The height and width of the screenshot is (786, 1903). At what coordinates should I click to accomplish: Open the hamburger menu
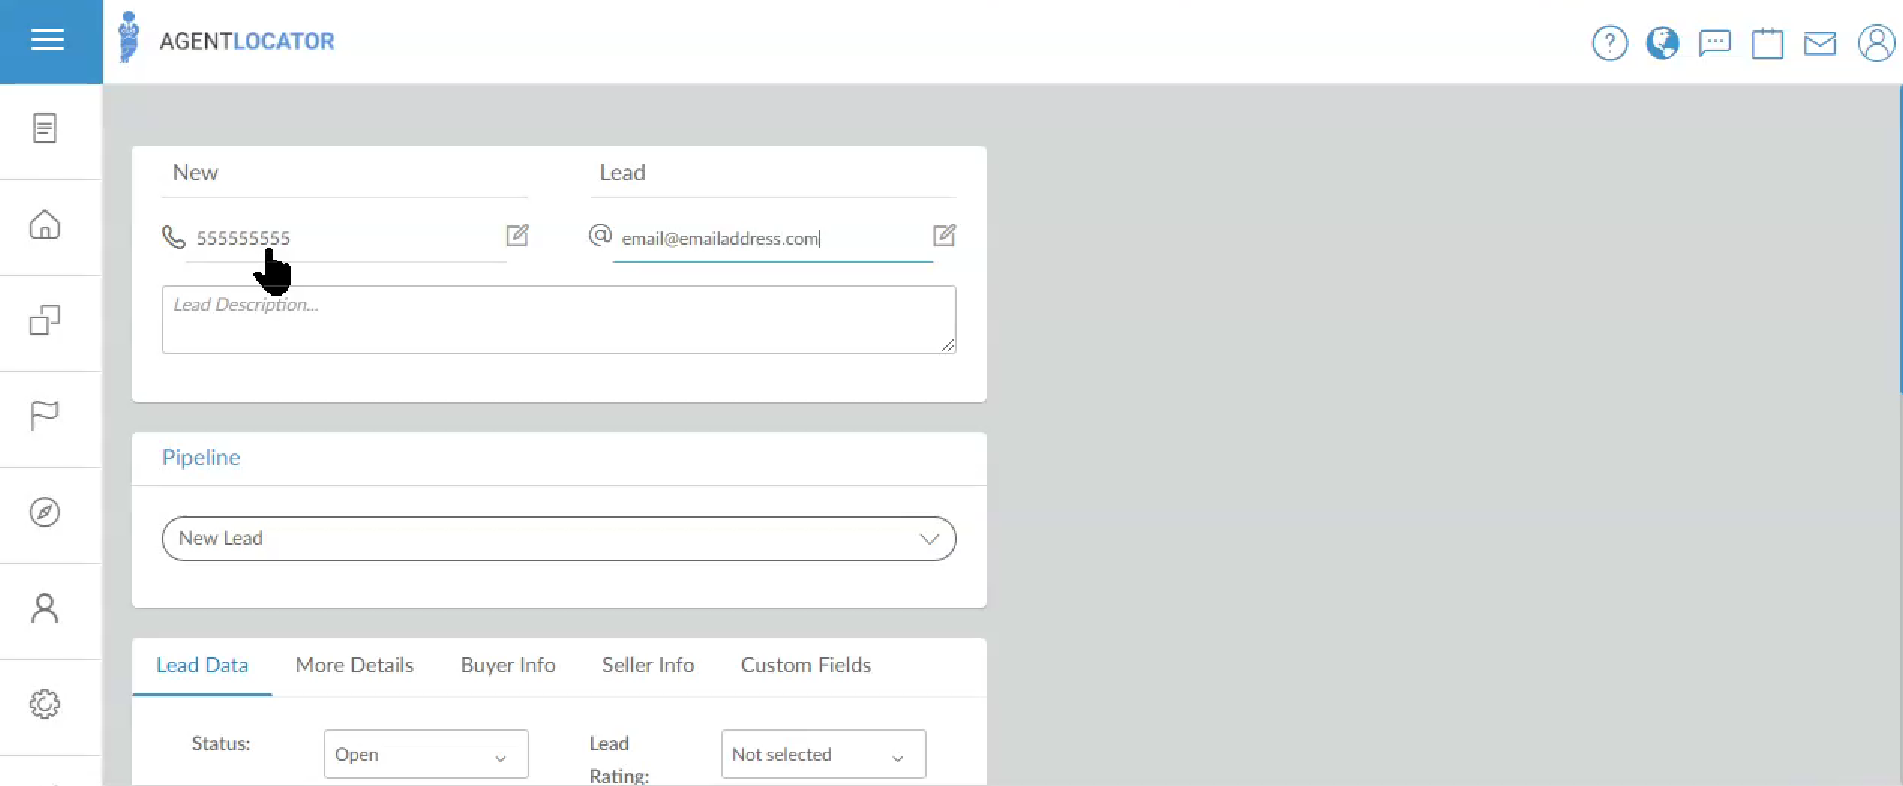click(x=47, y=40)
